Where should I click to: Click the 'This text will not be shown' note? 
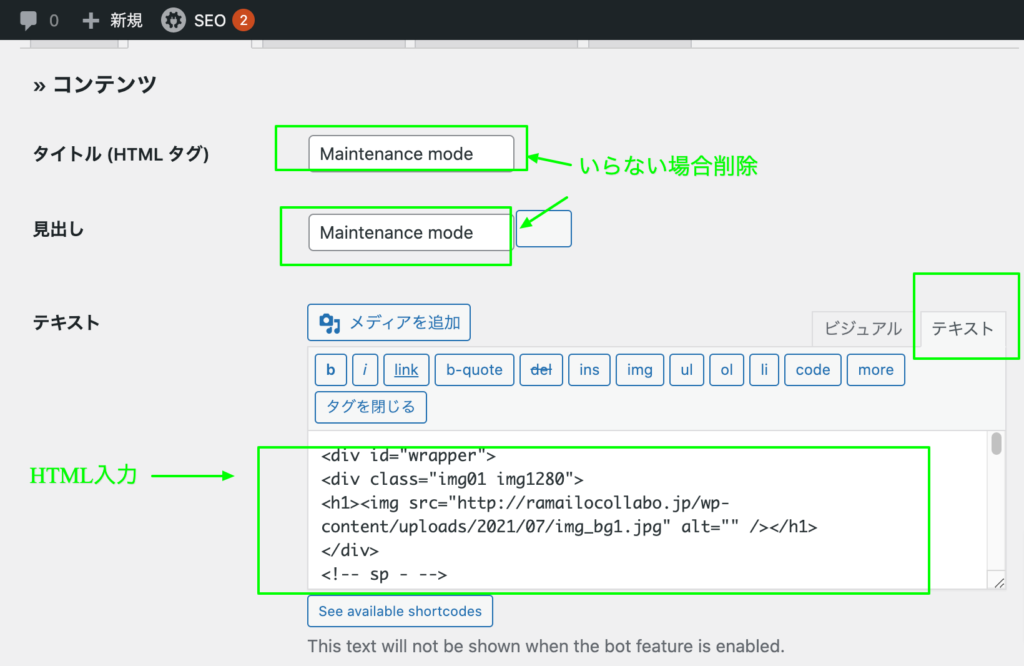point(546,646)
